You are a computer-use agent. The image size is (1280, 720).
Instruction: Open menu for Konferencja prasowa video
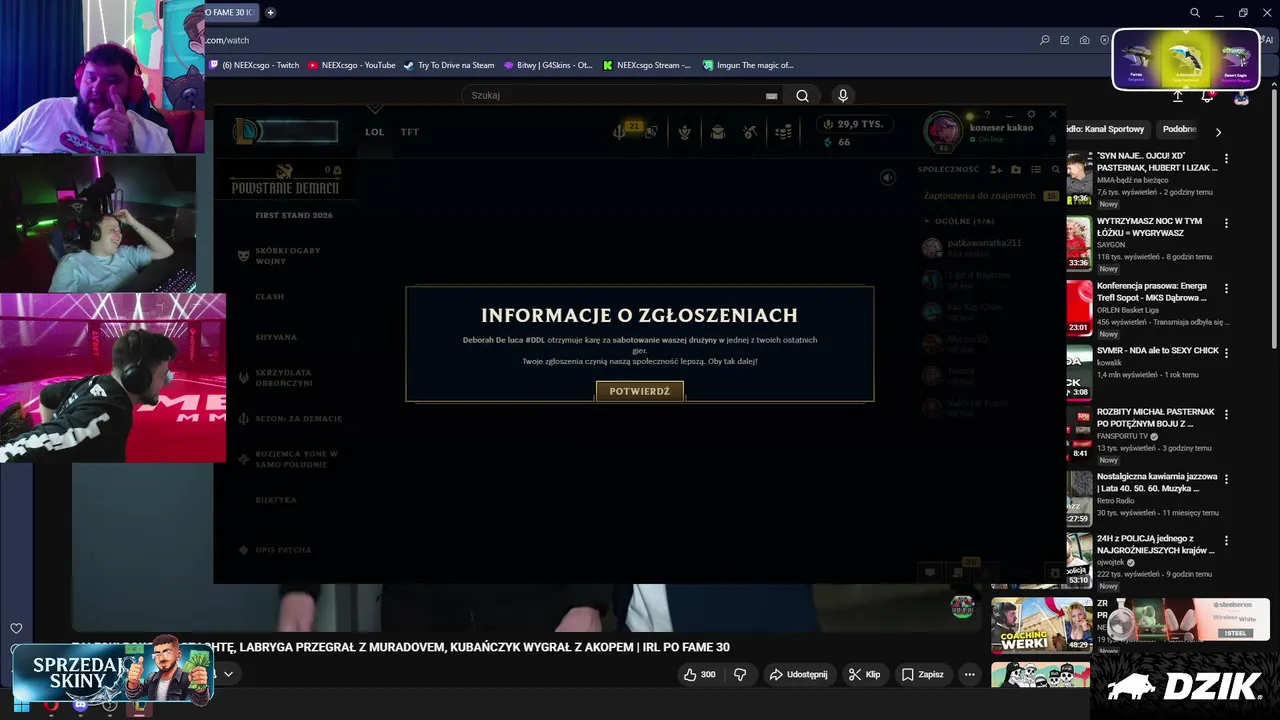pos(1227,287)
